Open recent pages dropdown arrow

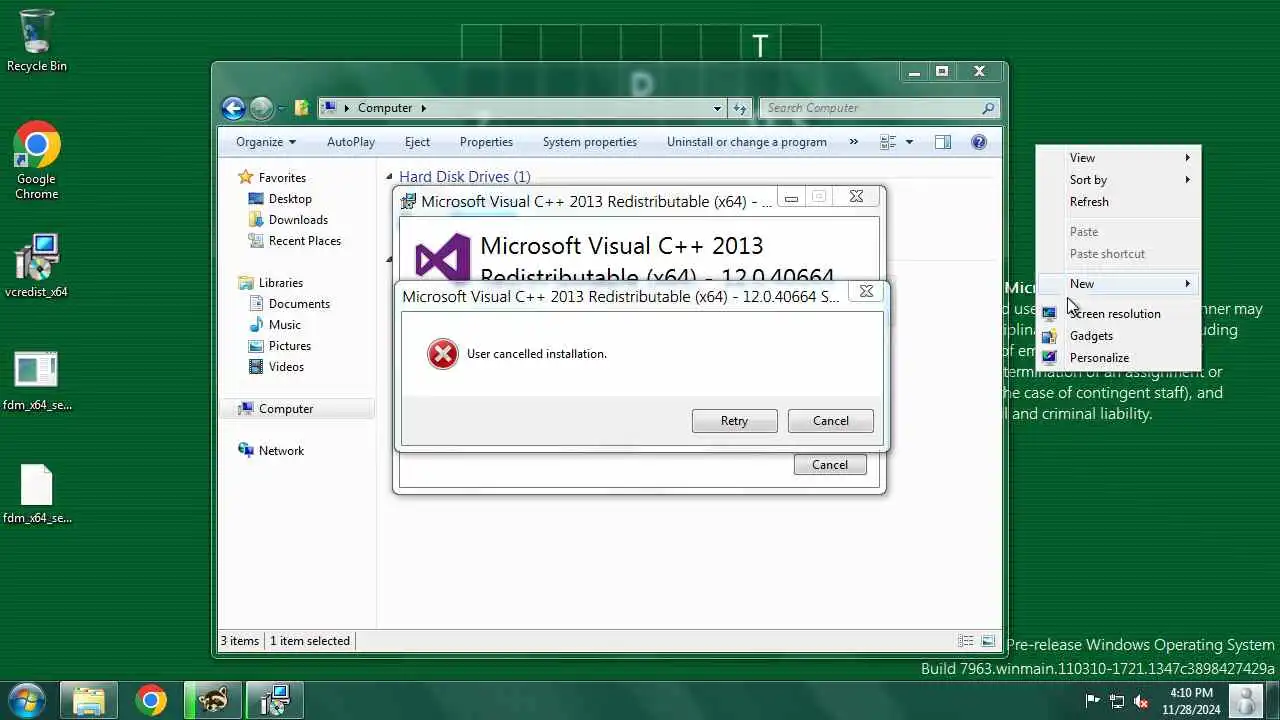281,108
